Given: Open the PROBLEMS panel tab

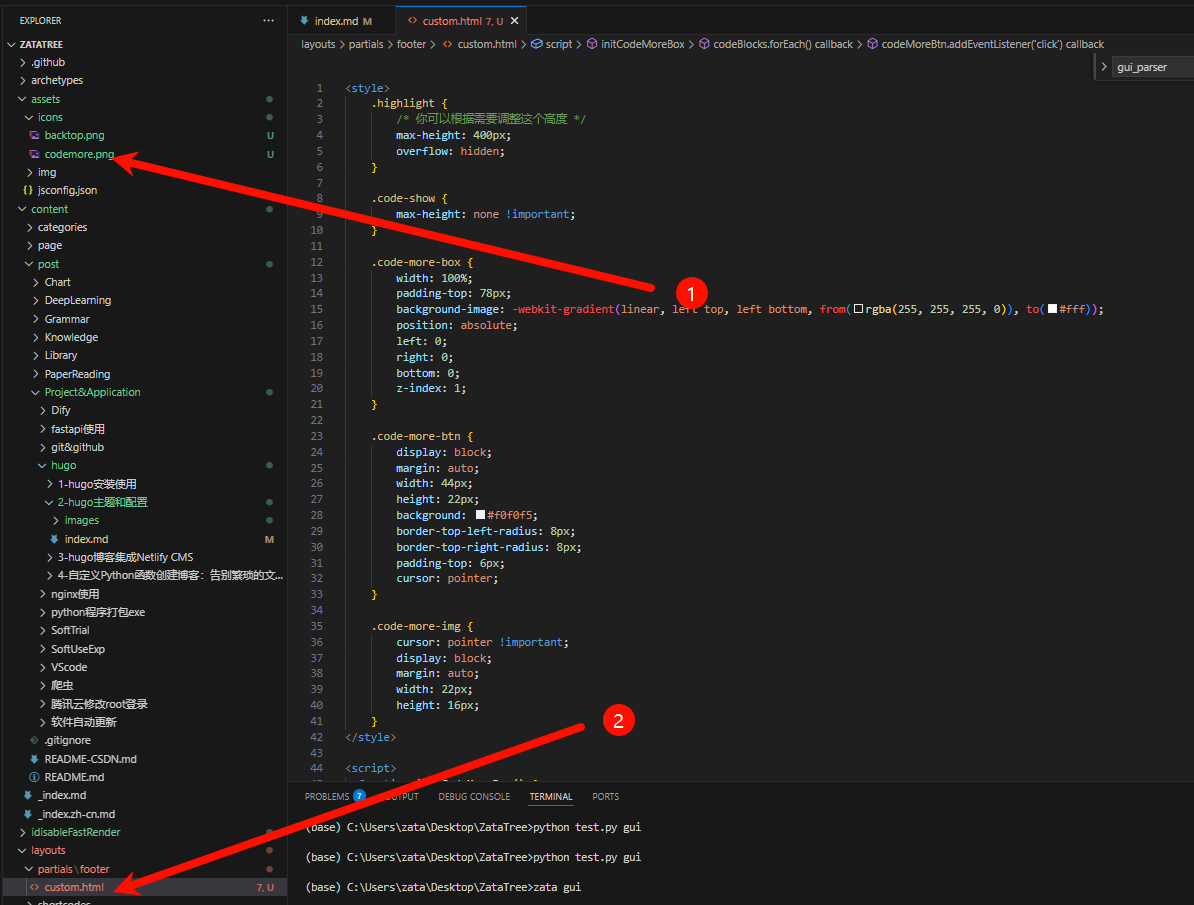Looking at the screenshot, I should (x=327, y=797).
